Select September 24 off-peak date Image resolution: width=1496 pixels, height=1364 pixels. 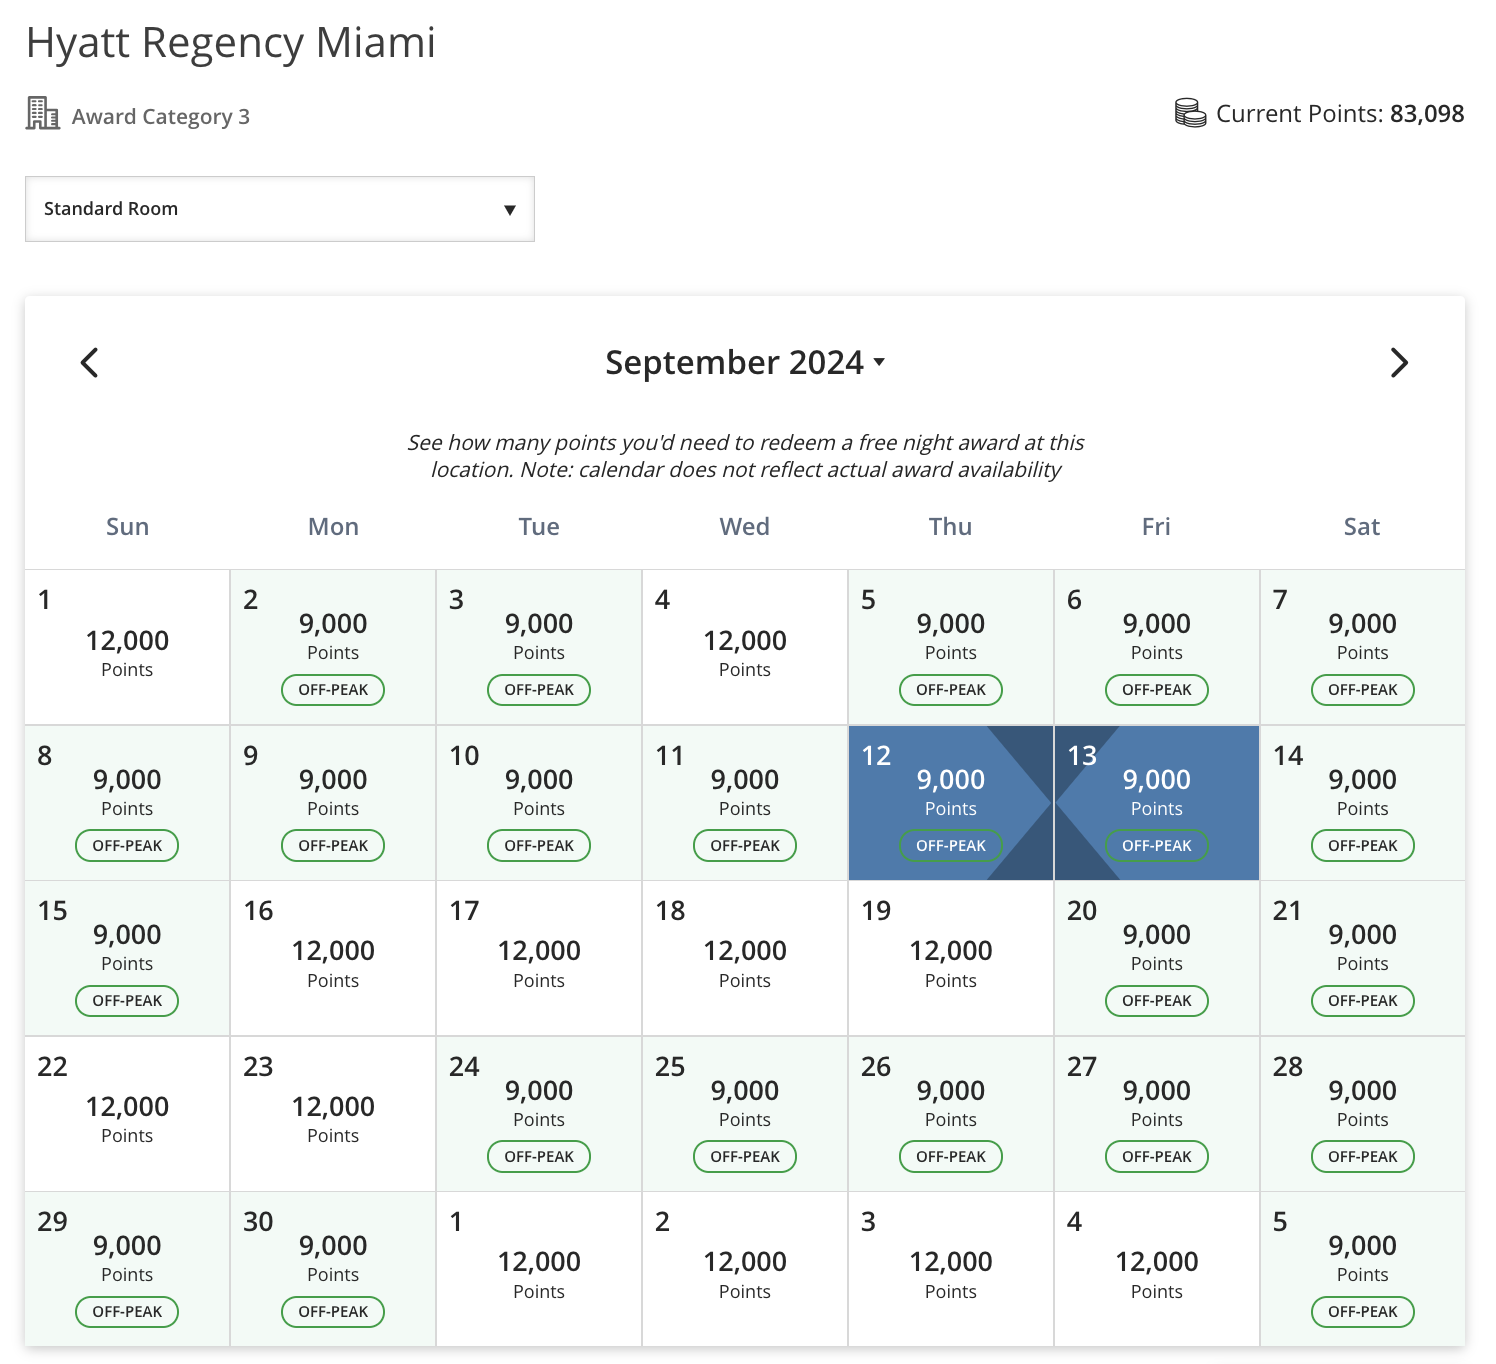click(539, 1114)
